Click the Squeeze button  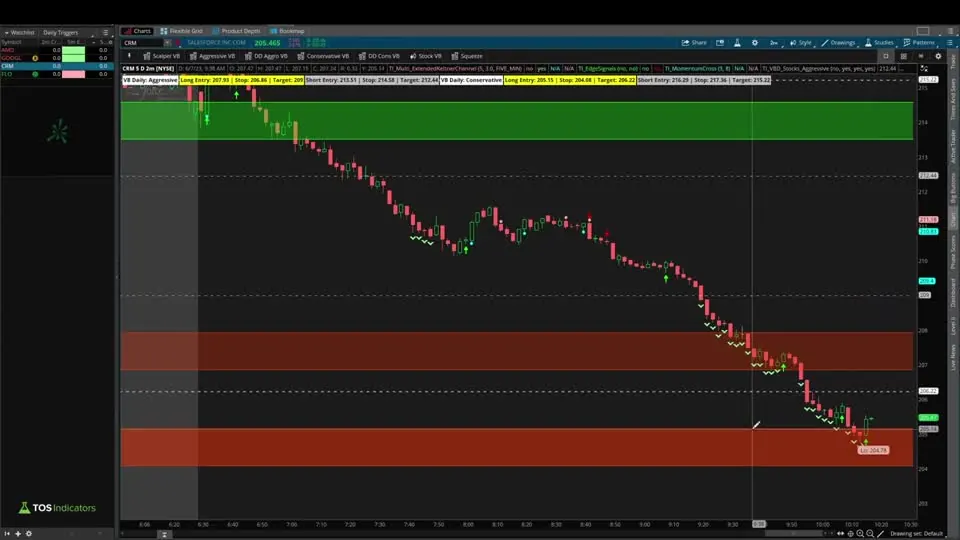pyautogui.click(x=467, y=56)
